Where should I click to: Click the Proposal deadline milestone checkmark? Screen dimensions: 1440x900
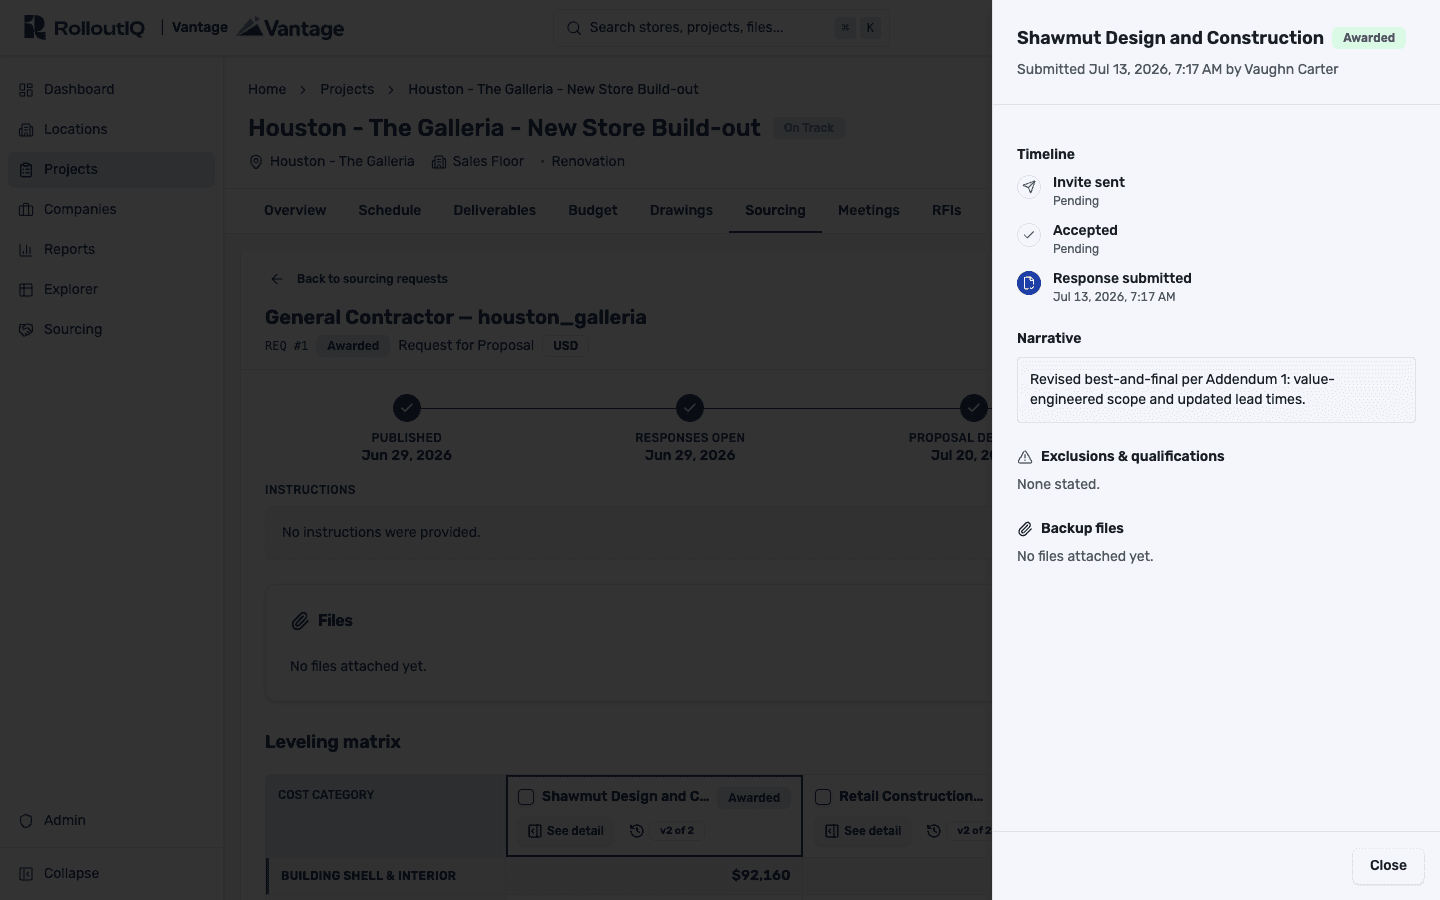974,408
